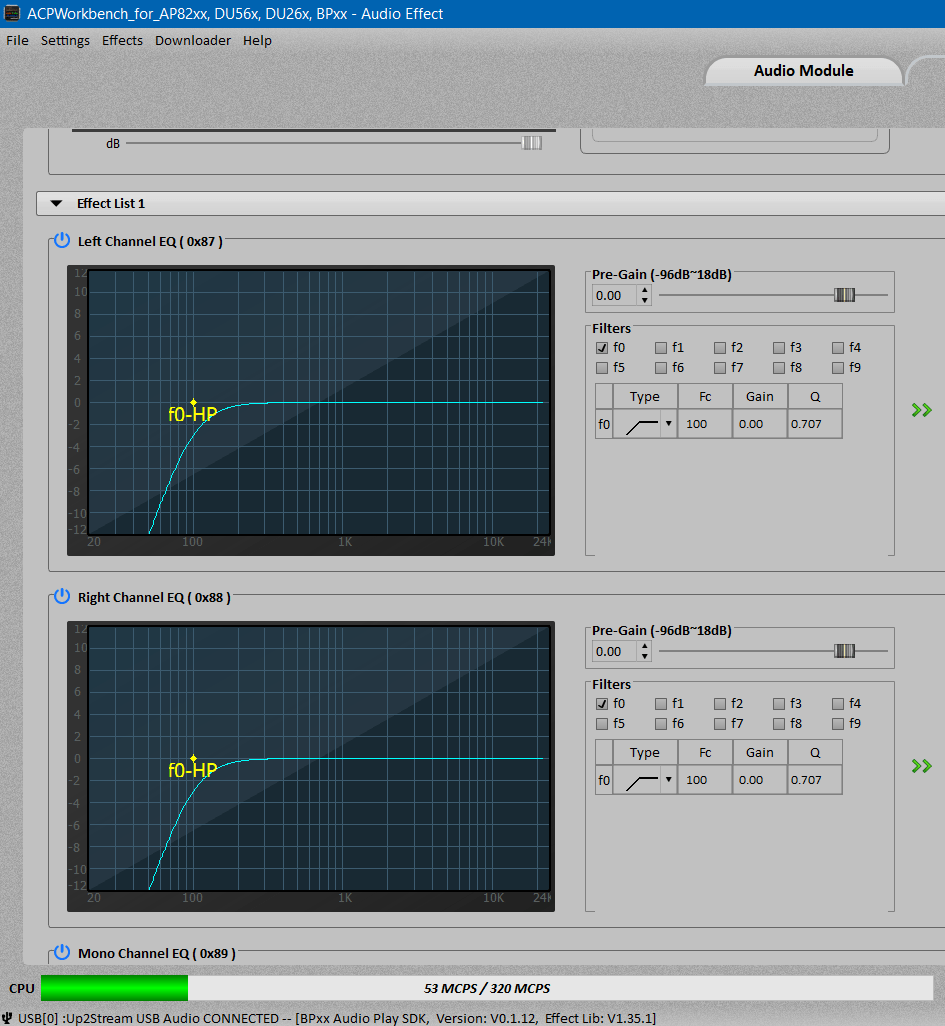Screen dimensions: 945x1026
Task: Click Type column header in Left Channel table
Action: (645, 397)
